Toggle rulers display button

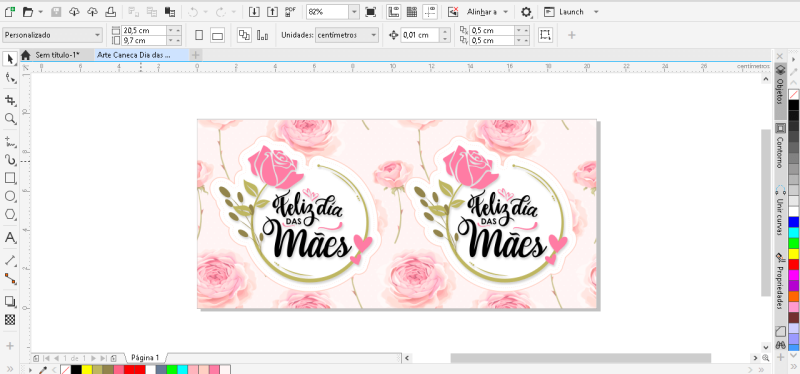(x=393, y=11)
